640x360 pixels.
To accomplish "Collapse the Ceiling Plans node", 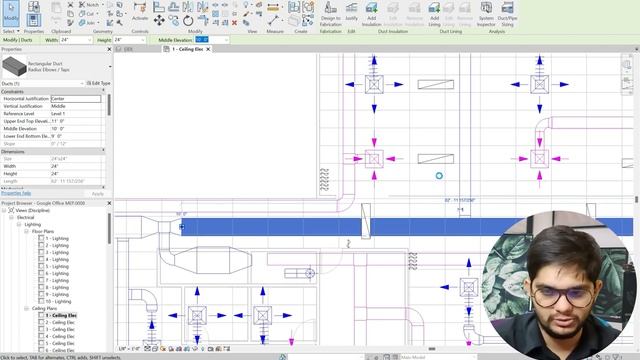I will coord(27,309).
